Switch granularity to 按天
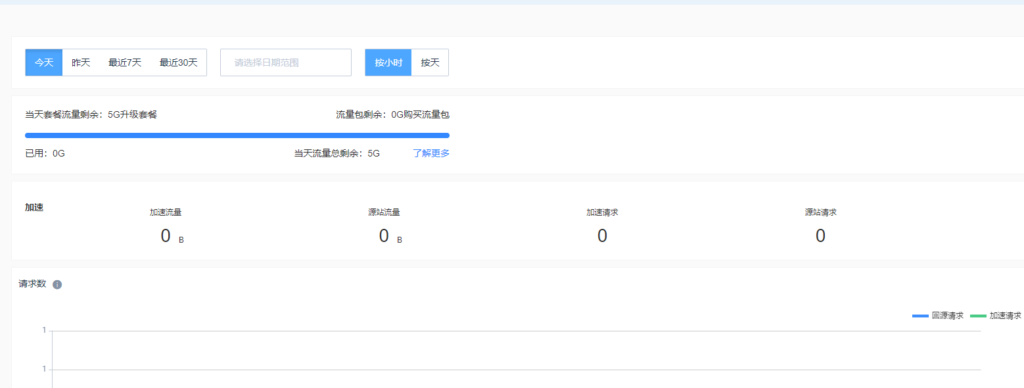 tap(430, 63)
